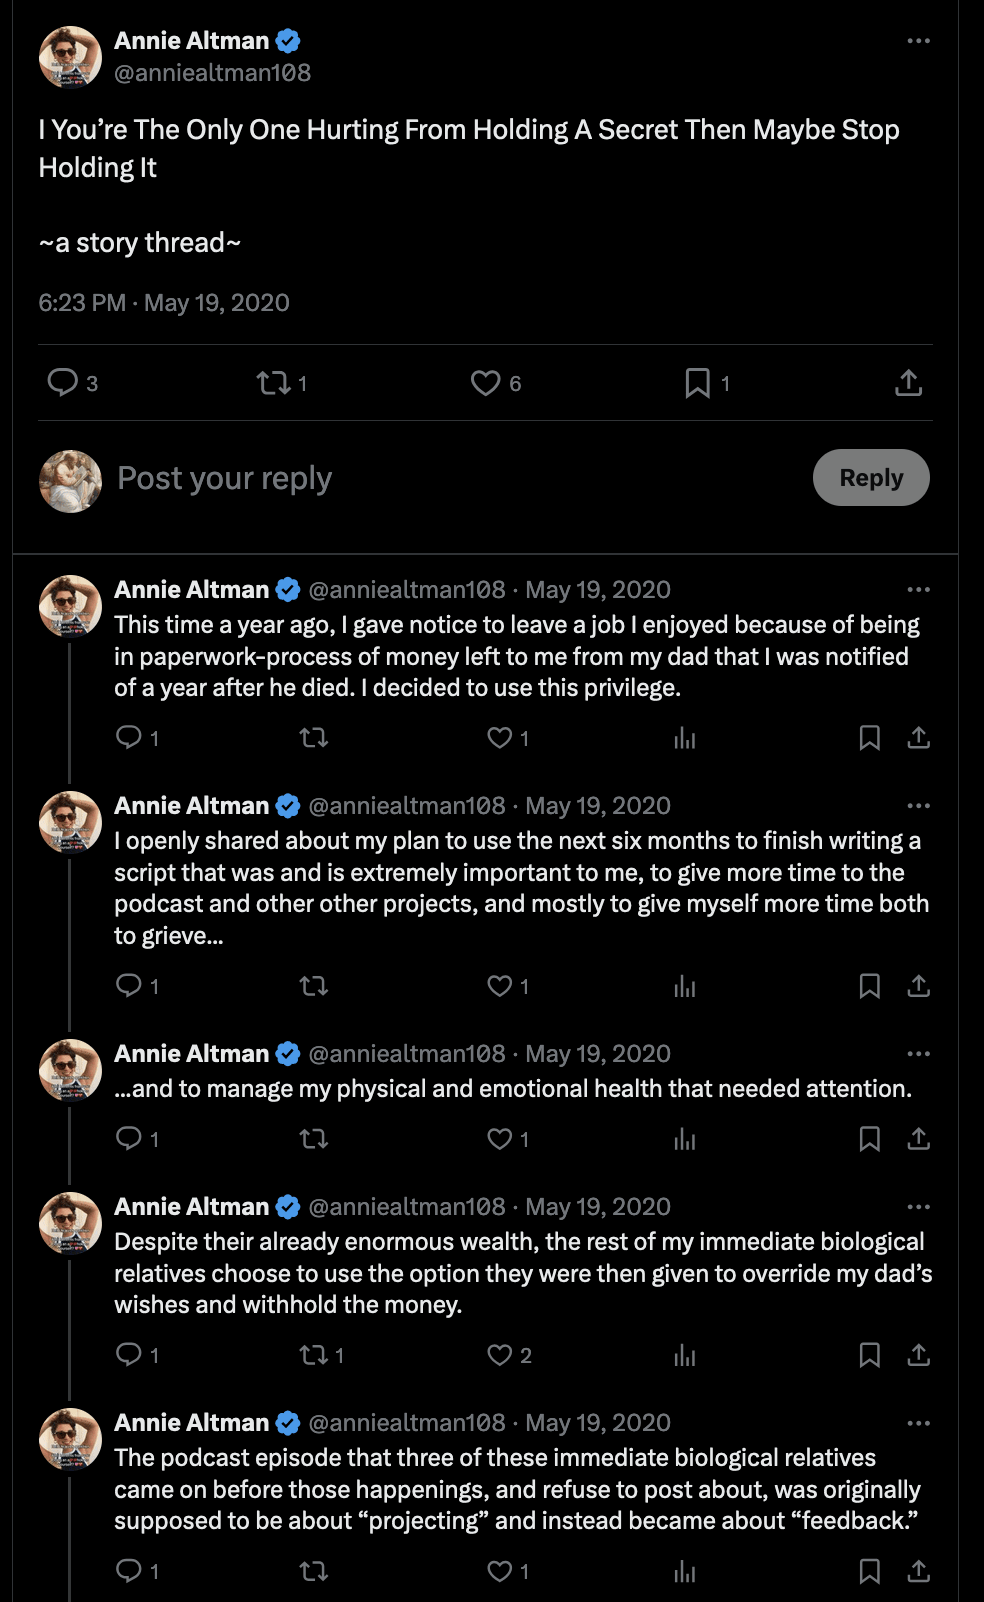This screenshot has height=1602, width=984.
Task: Open replies on the main post
Action: 63,382
